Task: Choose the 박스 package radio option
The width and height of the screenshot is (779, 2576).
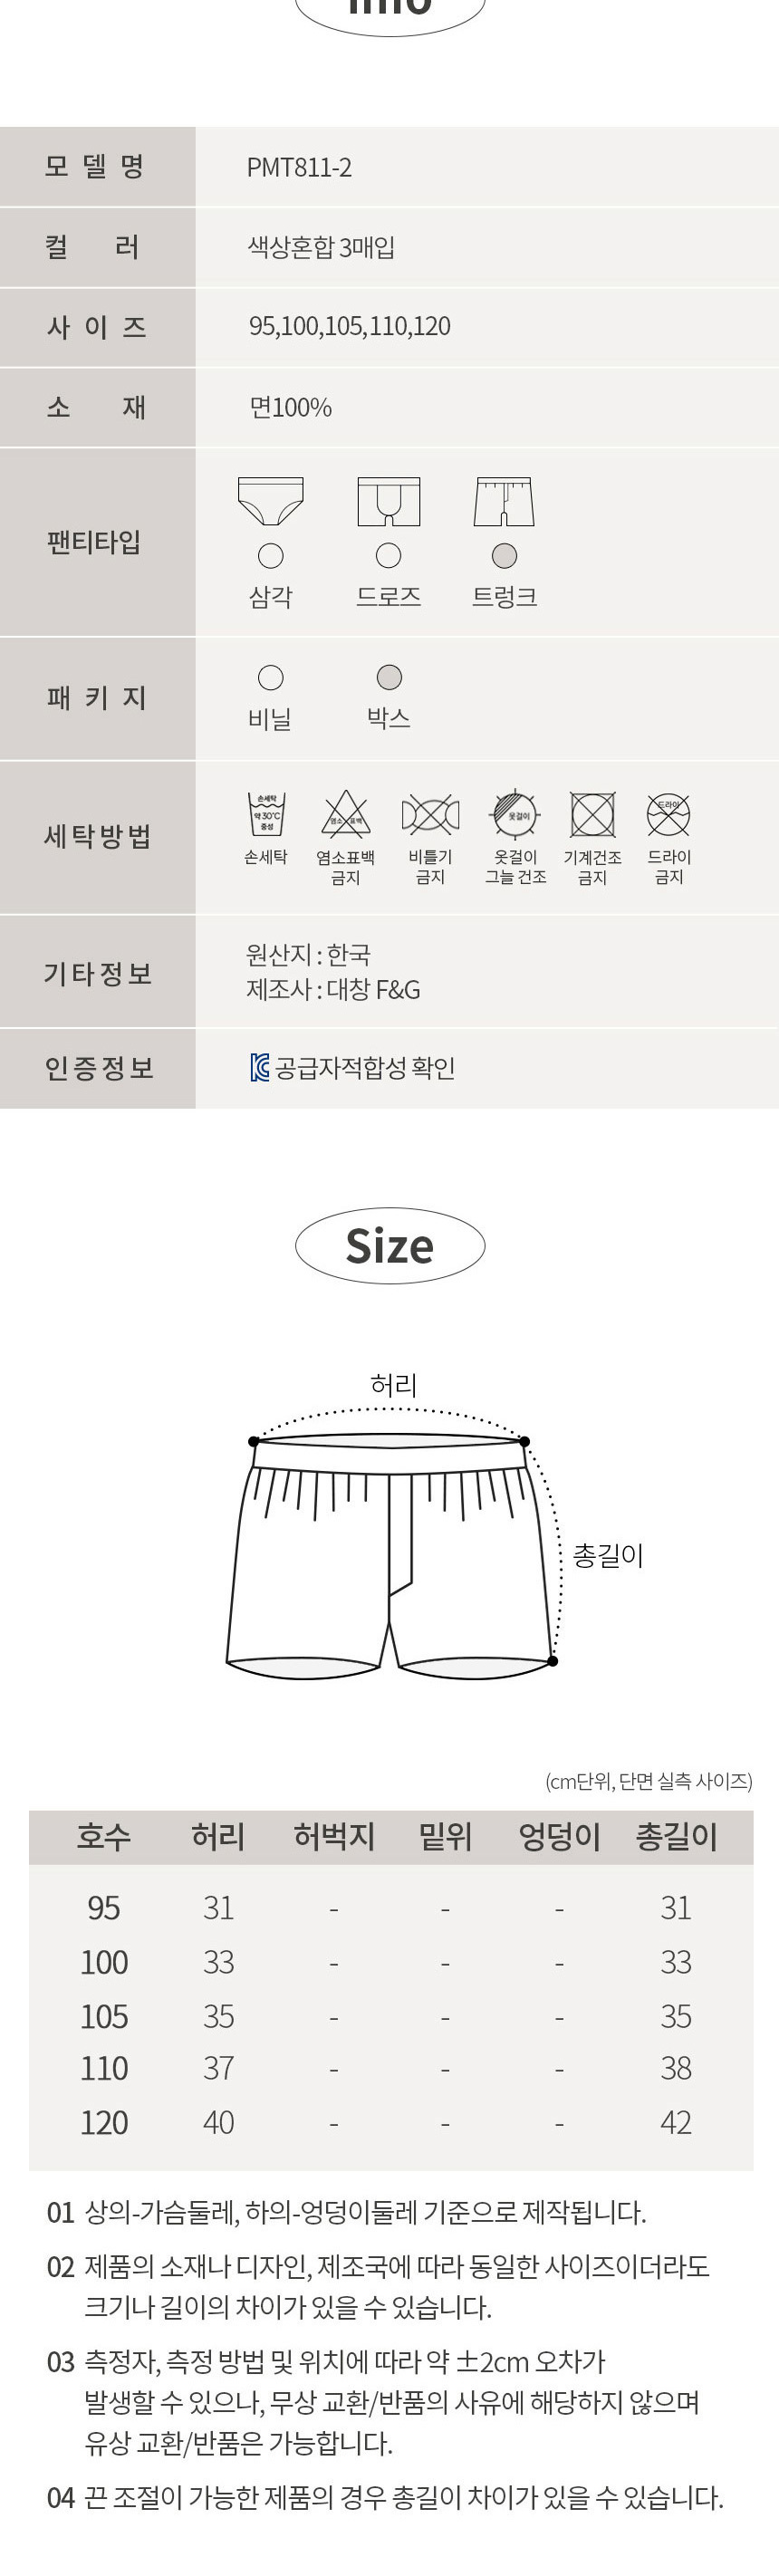Action: pyautogui.click(x=389, y=678)
